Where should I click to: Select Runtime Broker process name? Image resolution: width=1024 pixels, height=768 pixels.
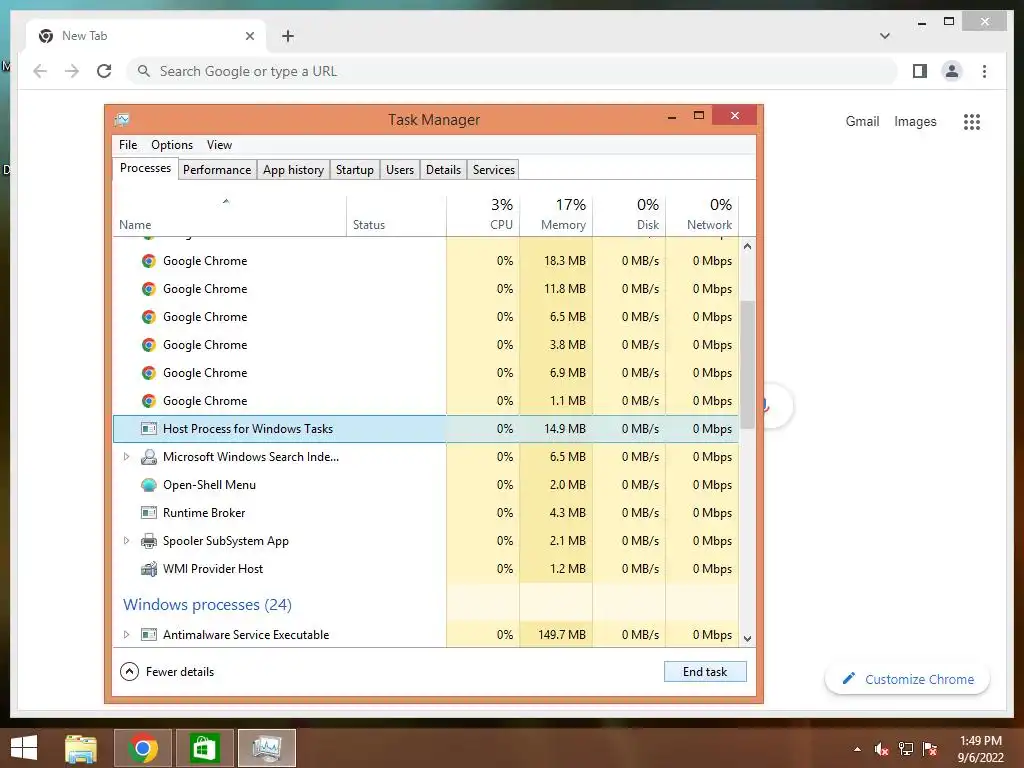[204, 513]
